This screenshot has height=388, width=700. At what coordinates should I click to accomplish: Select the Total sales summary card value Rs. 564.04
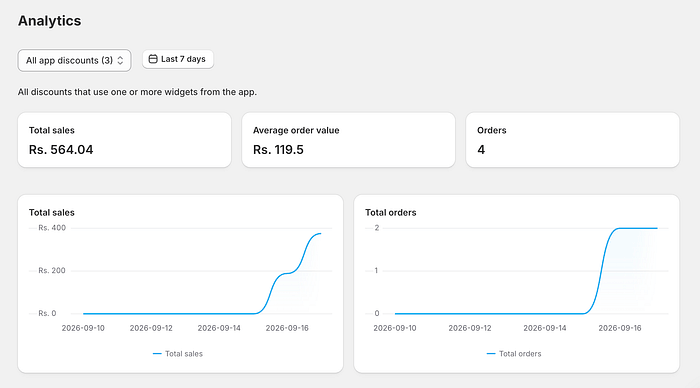pyautogui.click(x=61, y=150)
